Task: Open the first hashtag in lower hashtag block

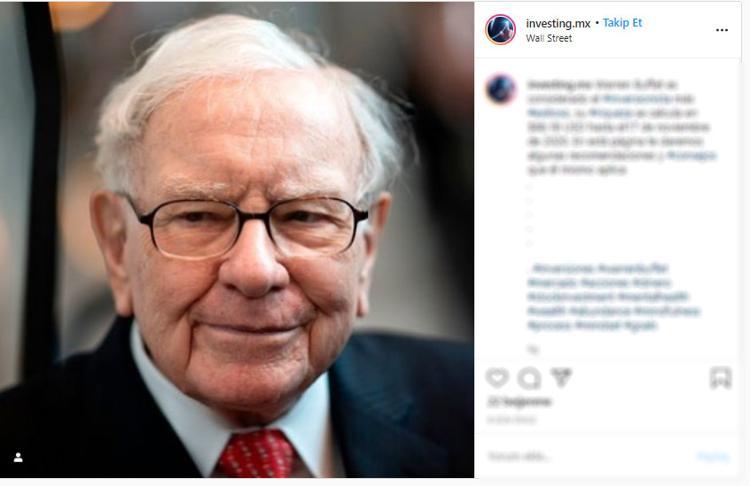Action: tap(564, 268)
